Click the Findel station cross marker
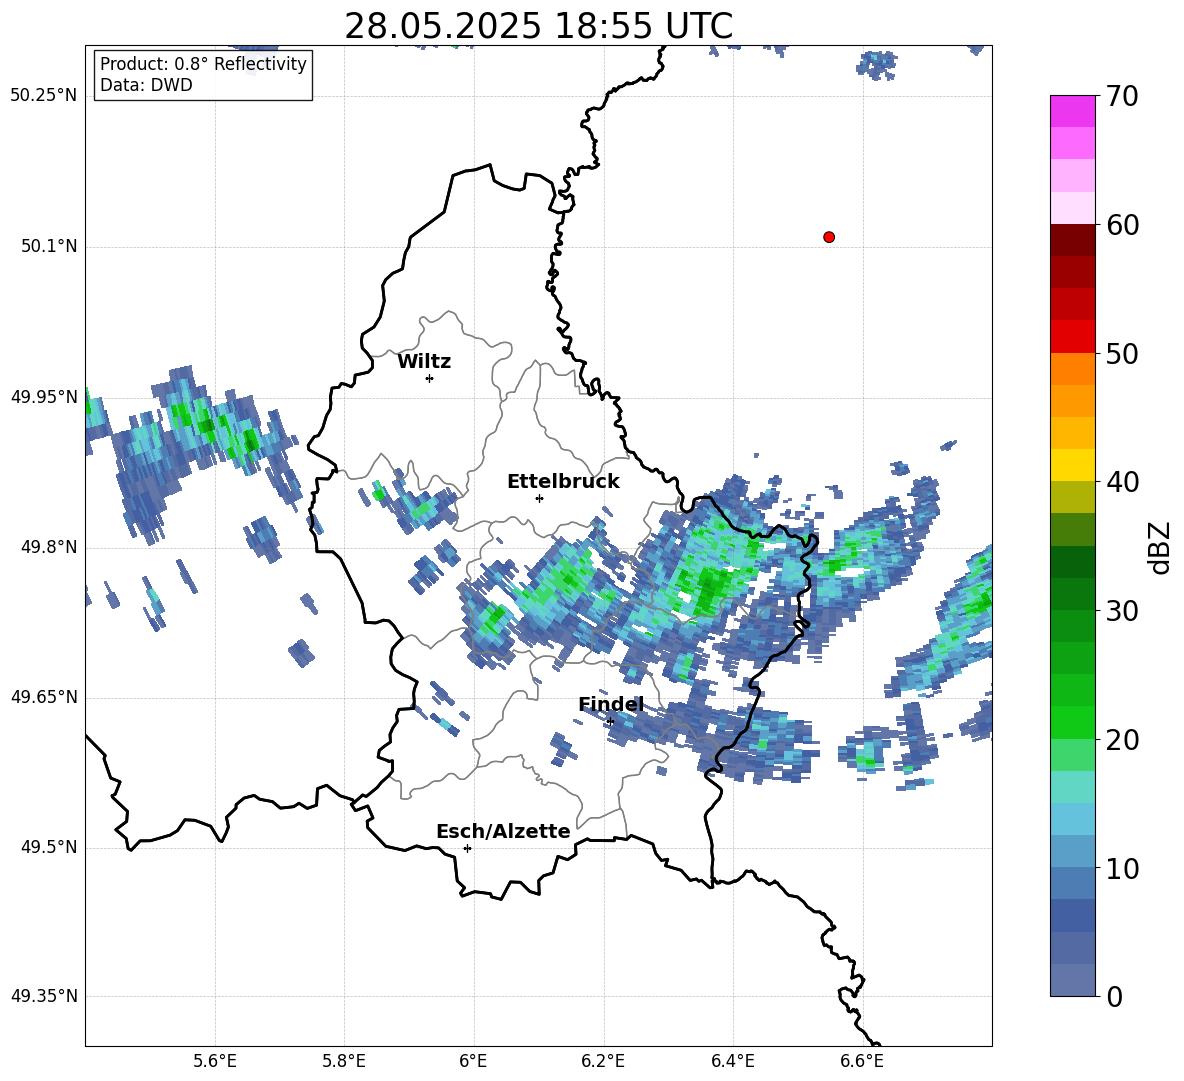Screen dimensions: 1184x1081 610,721
